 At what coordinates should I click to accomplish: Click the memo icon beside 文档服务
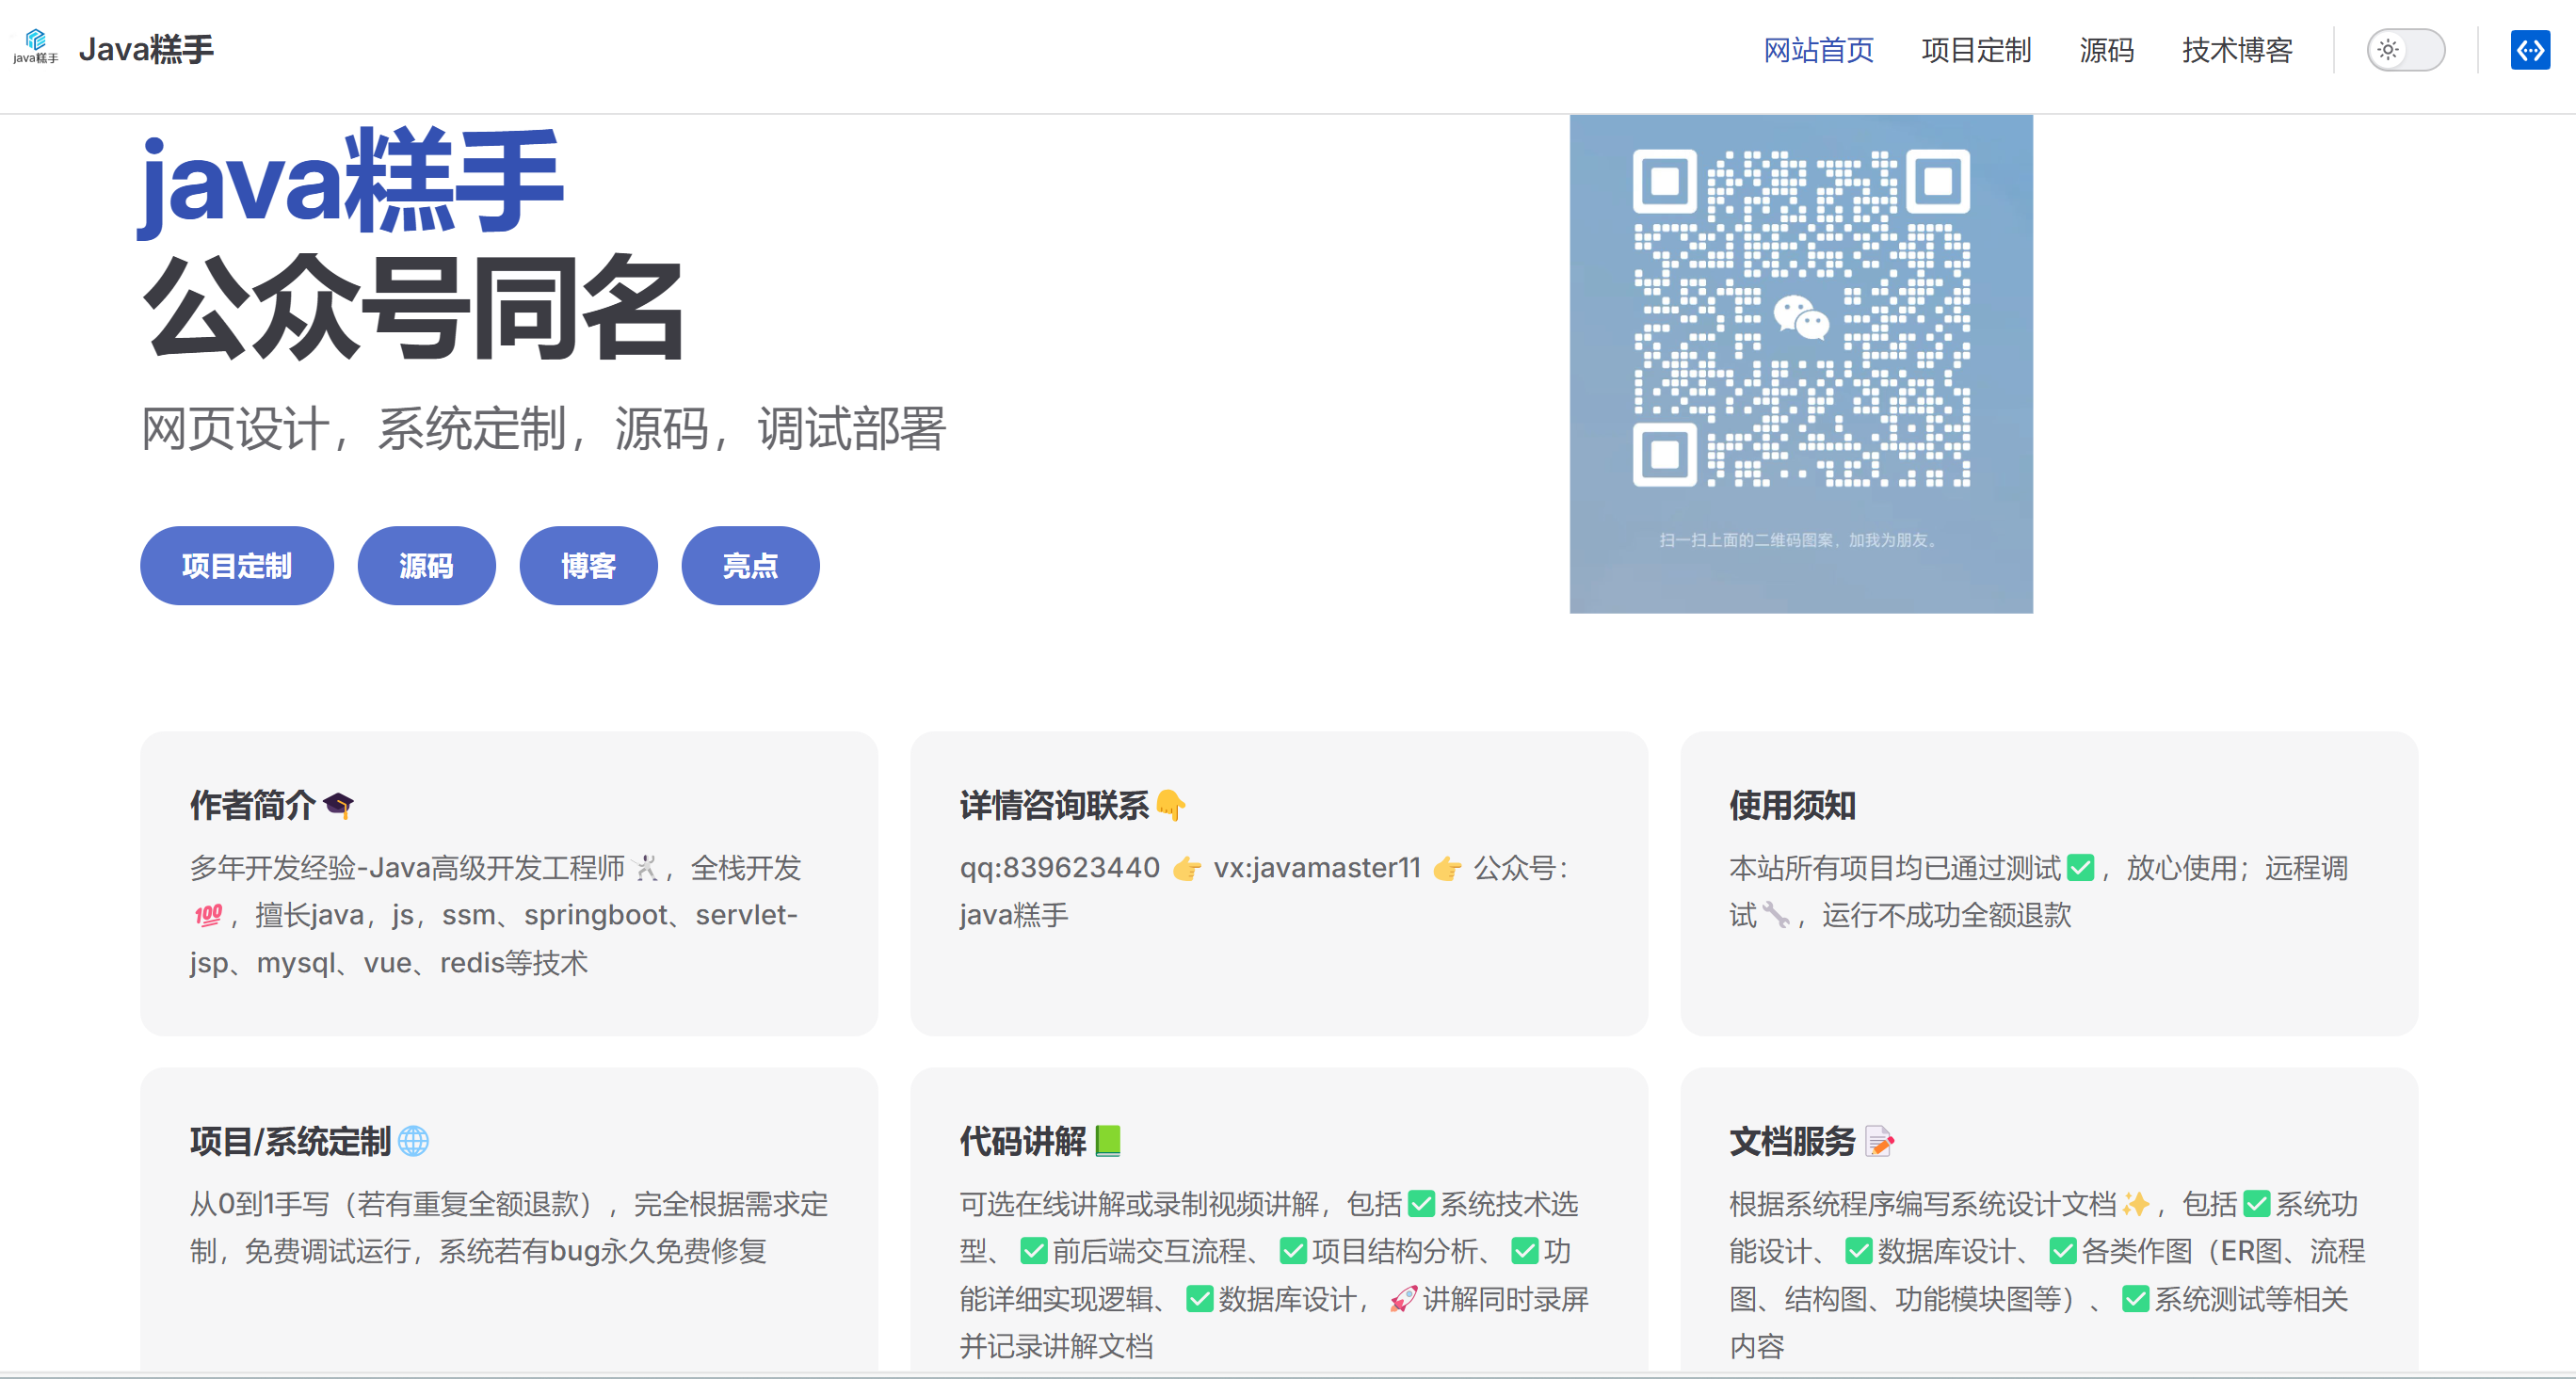click(1879, 1141)
